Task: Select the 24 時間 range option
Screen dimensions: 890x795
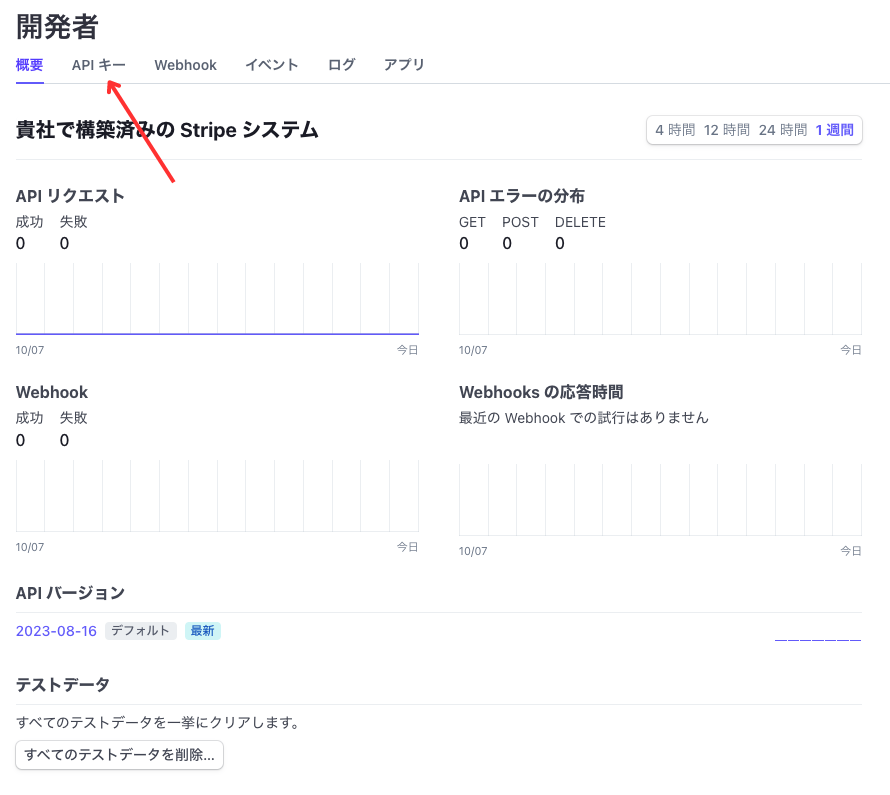Action: point(783,130)
